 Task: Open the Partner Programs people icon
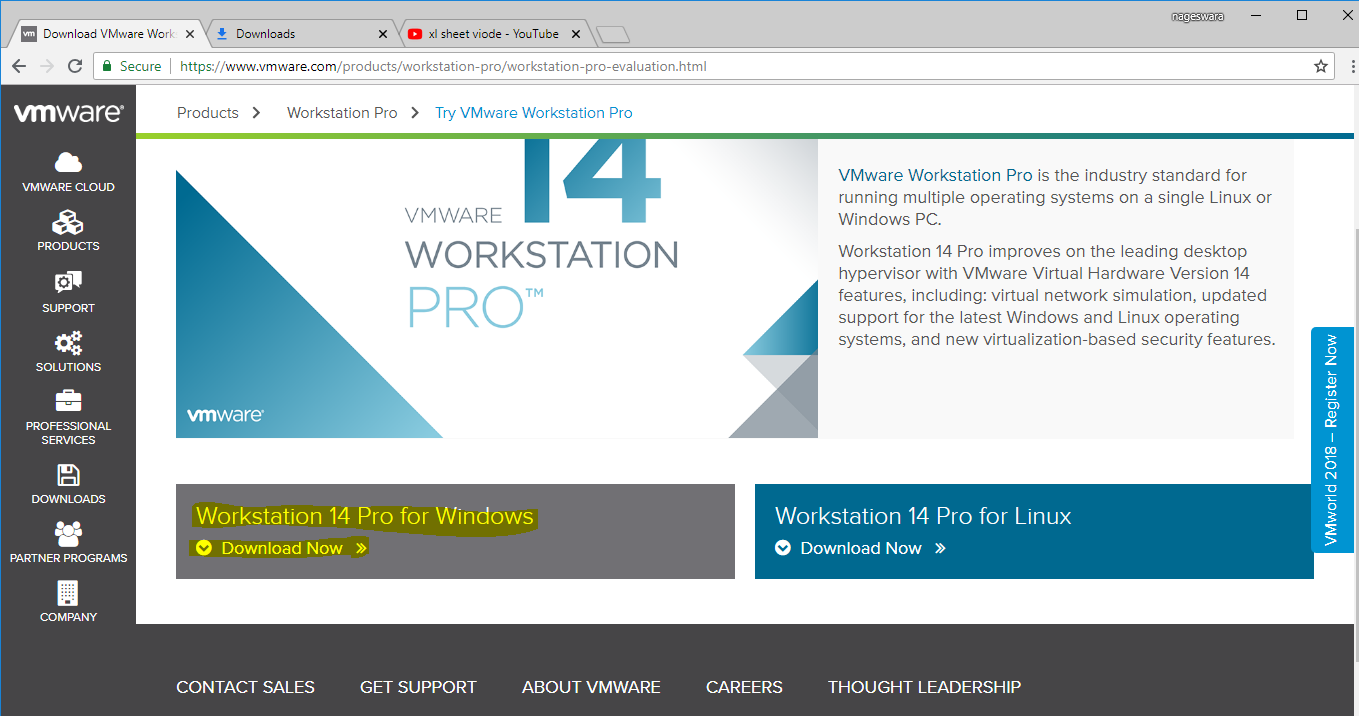[68, 534]
